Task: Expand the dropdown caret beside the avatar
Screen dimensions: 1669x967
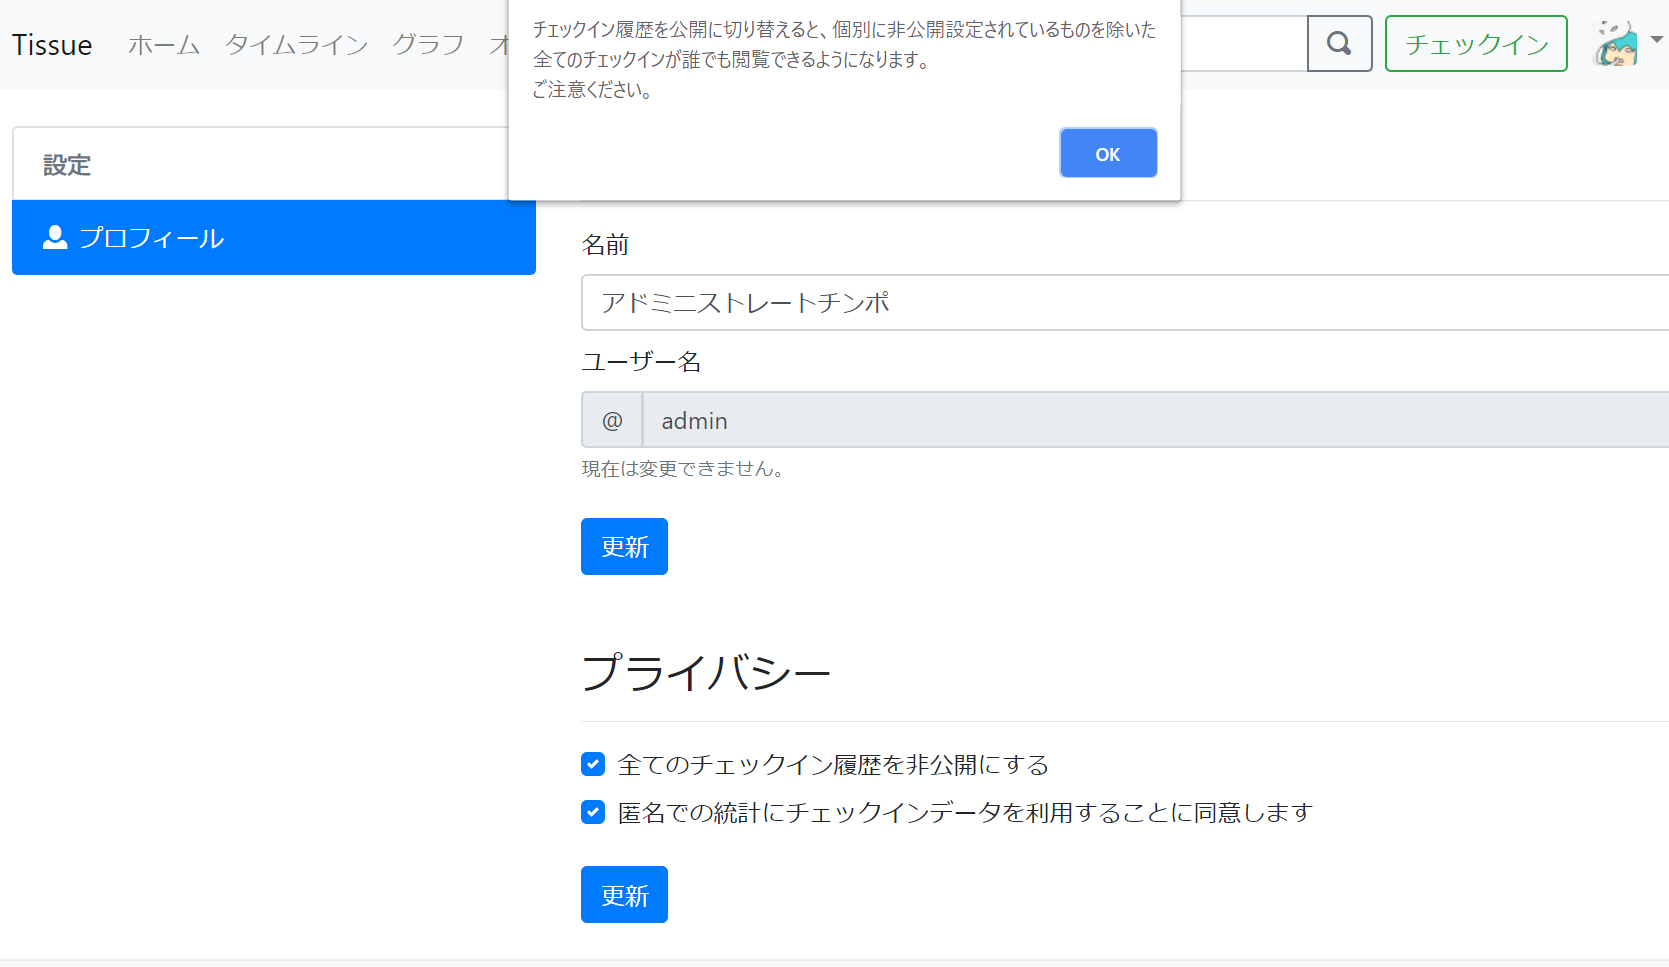Action: (x=1656, y=40)
